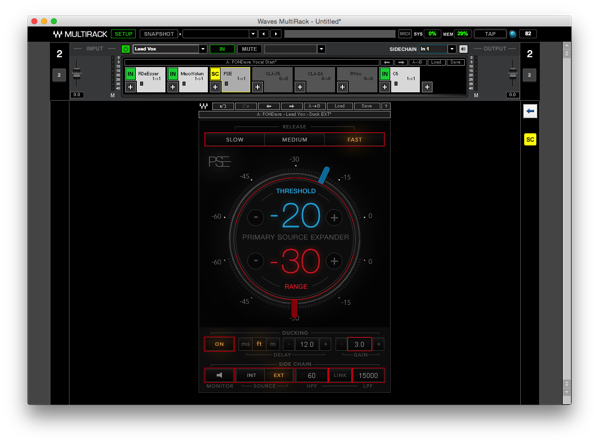The width and height of the screenshot is (599, 444).
Task: Click the yellow SC button on the right sidebar
Action: pos(530,139)
